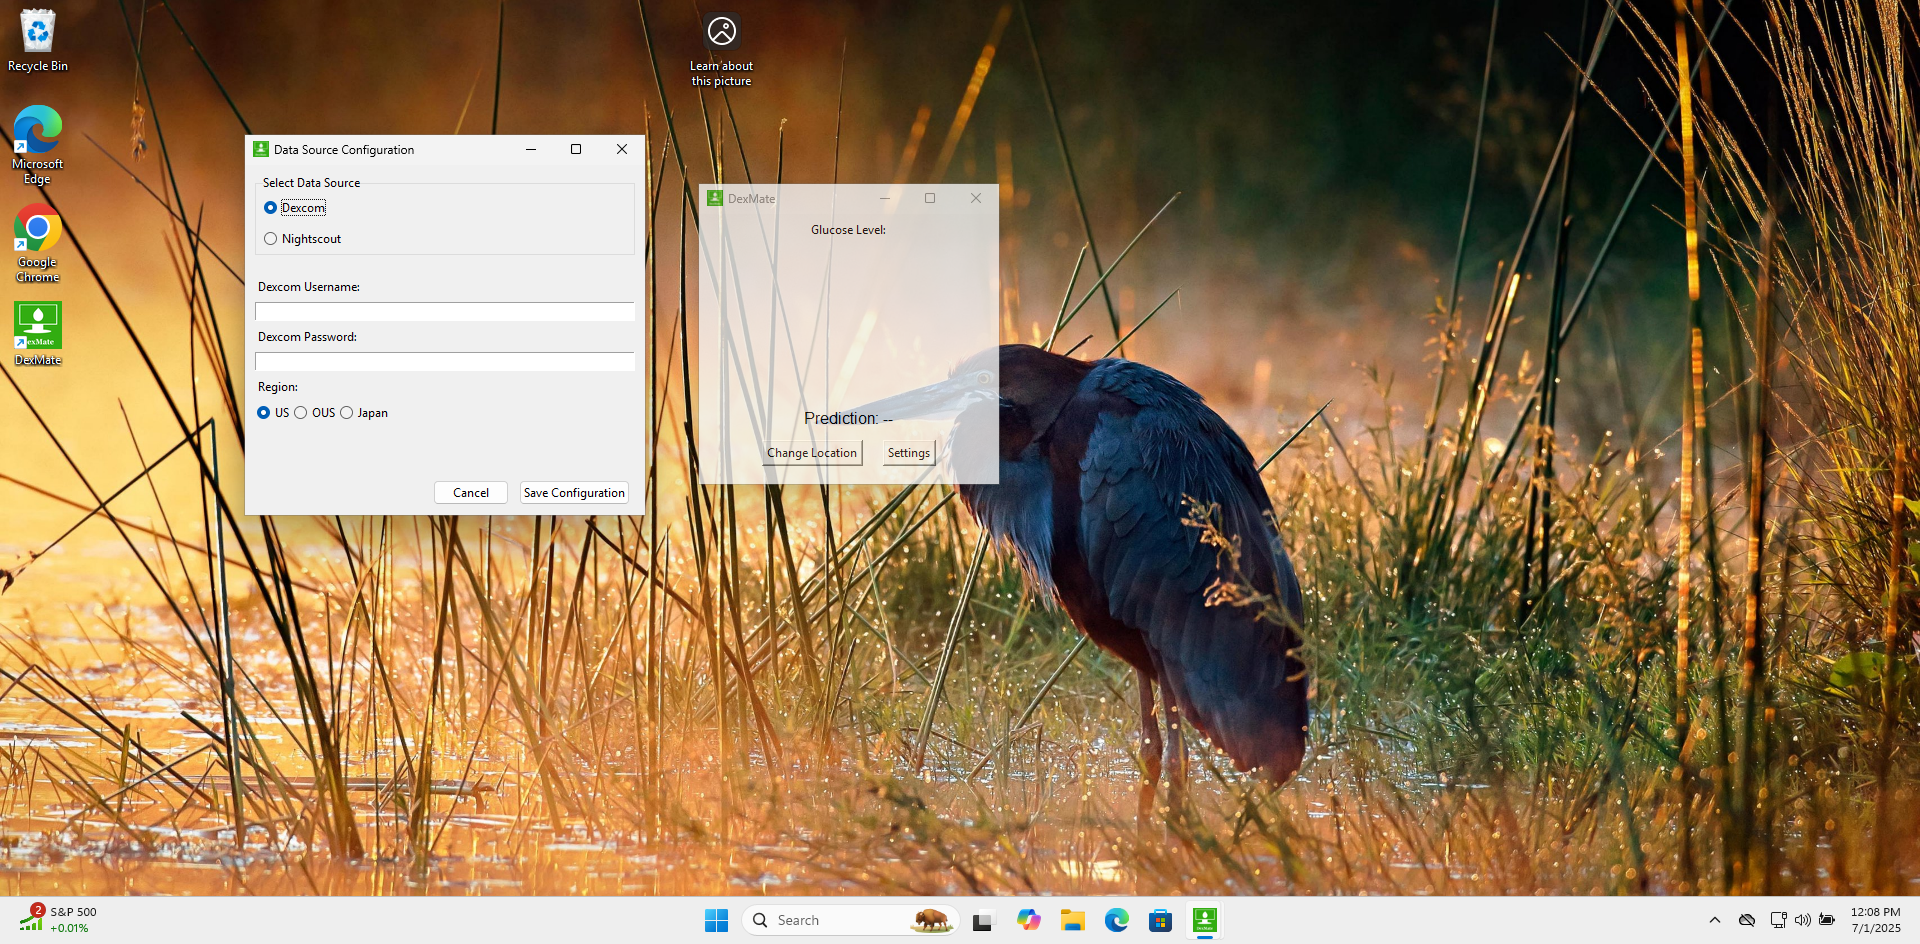Open Settings in the DexMate window

[909, 453]
